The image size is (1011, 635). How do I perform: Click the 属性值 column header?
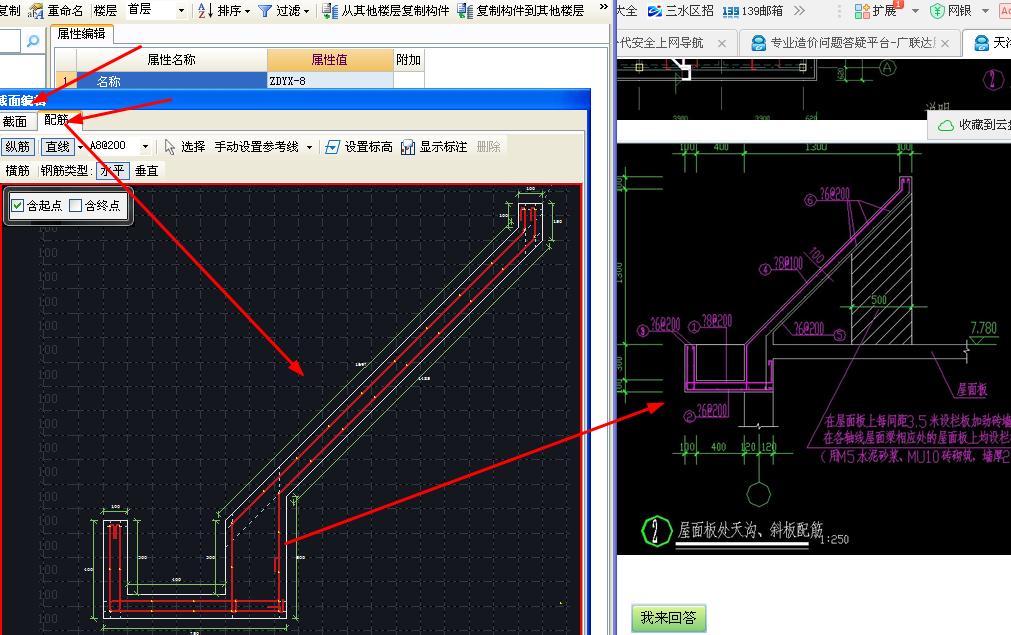(x=330, y=60)
